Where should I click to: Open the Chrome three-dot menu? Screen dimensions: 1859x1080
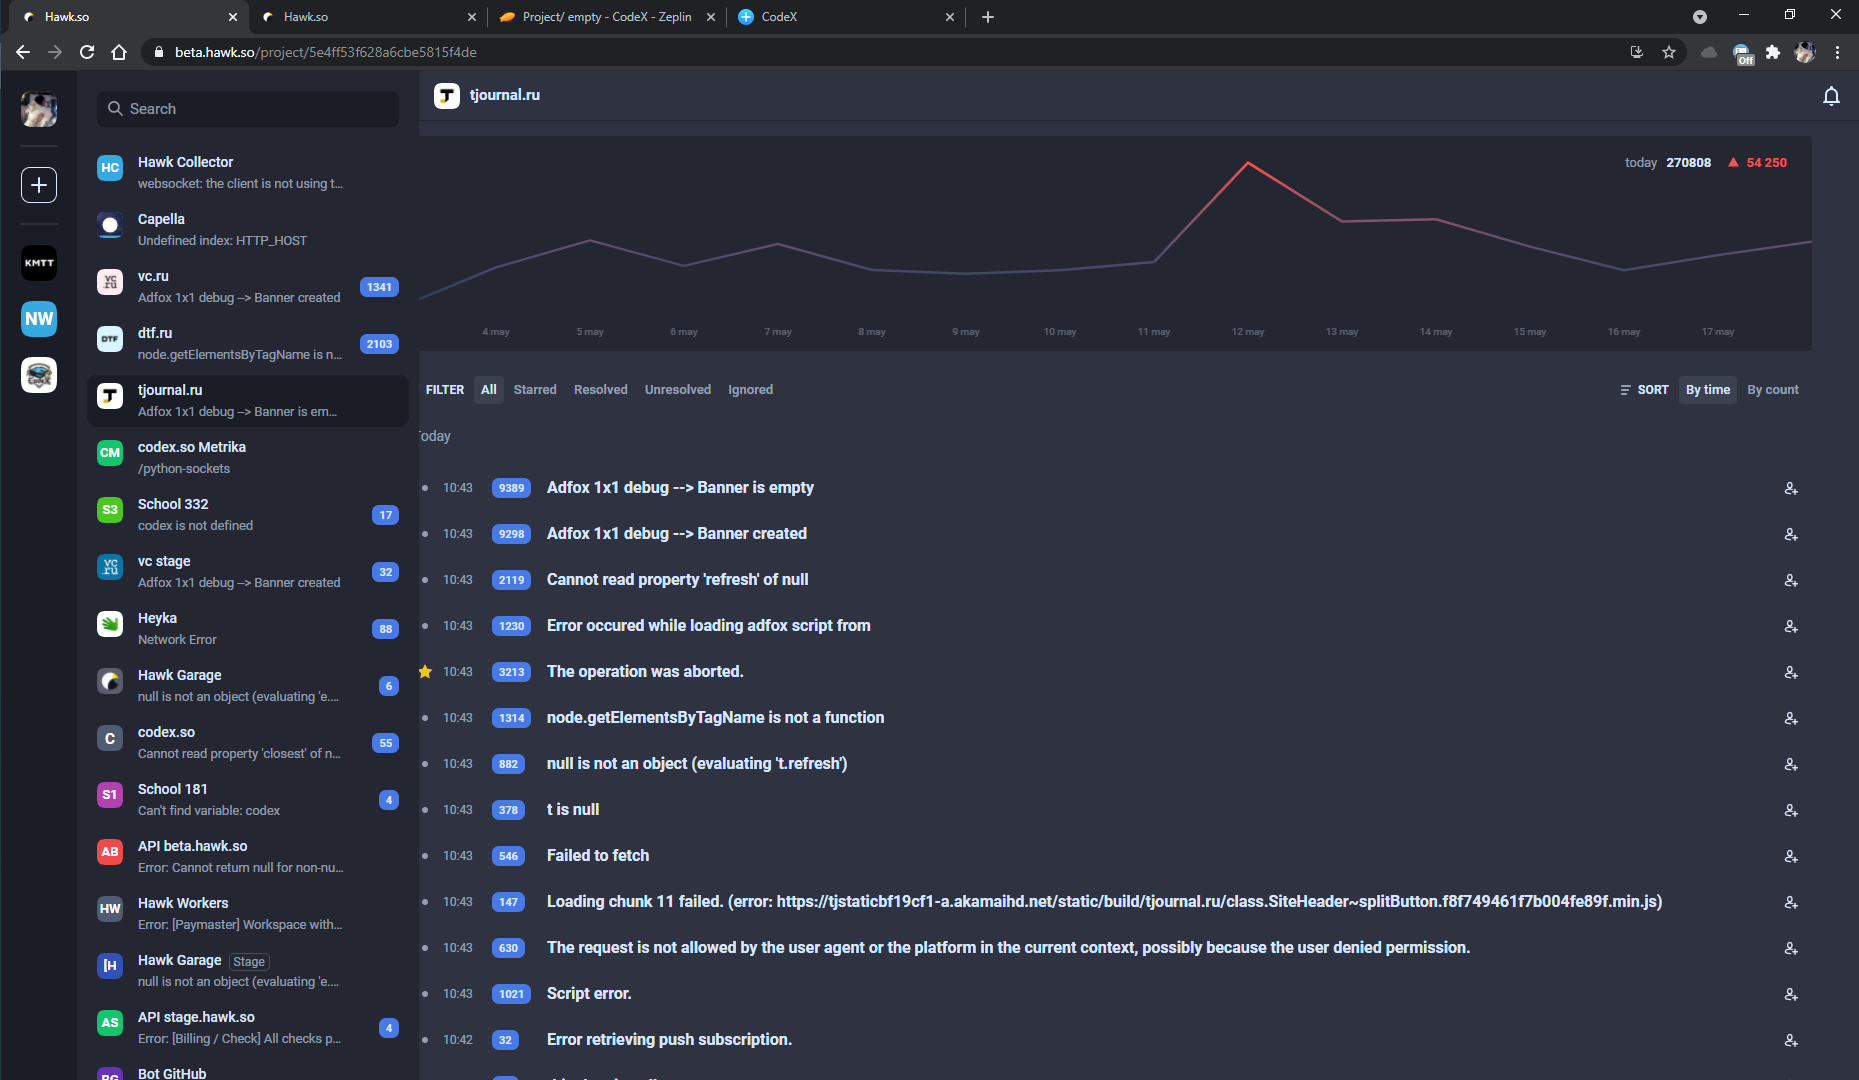pos(1836,52)
